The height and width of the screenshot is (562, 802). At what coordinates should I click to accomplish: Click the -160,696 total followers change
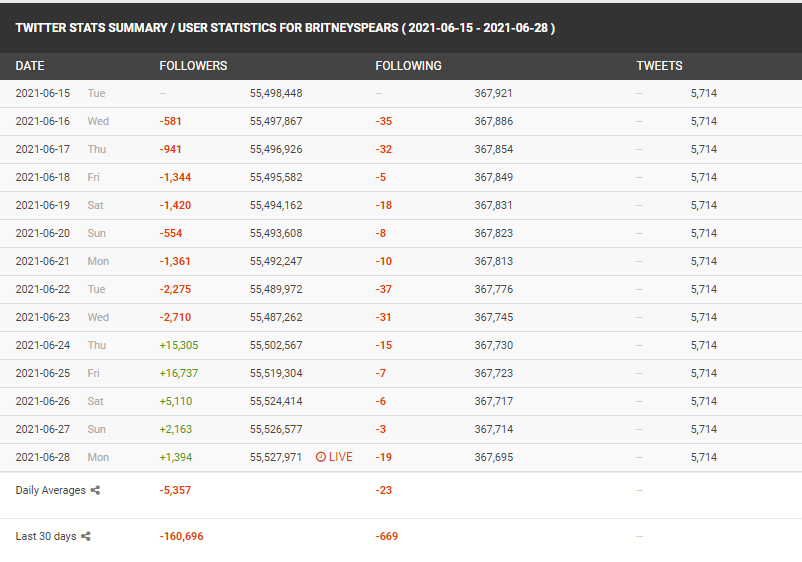(x=181, y=536)
